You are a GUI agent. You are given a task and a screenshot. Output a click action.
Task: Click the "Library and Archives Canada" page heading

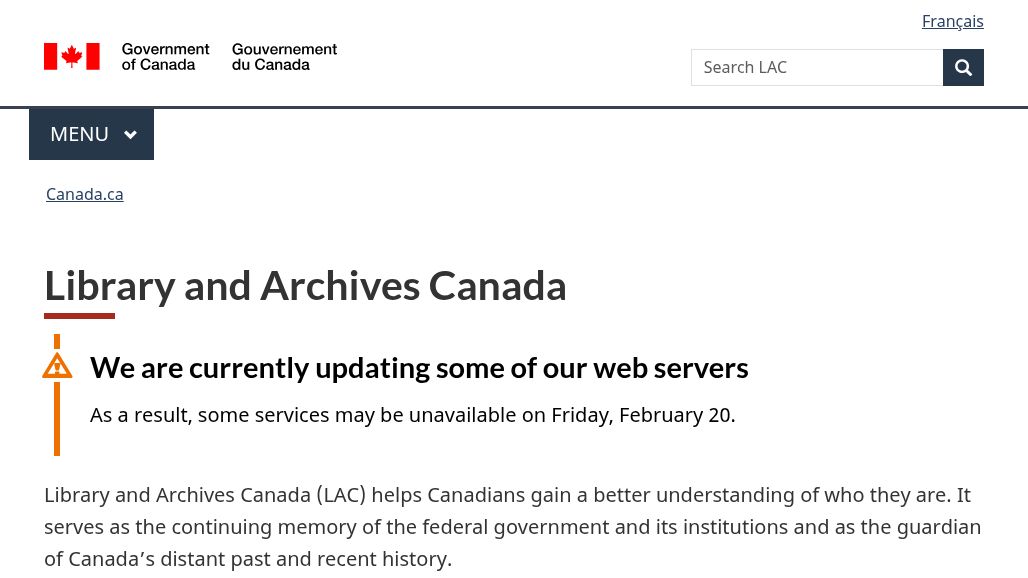[305, 286]
